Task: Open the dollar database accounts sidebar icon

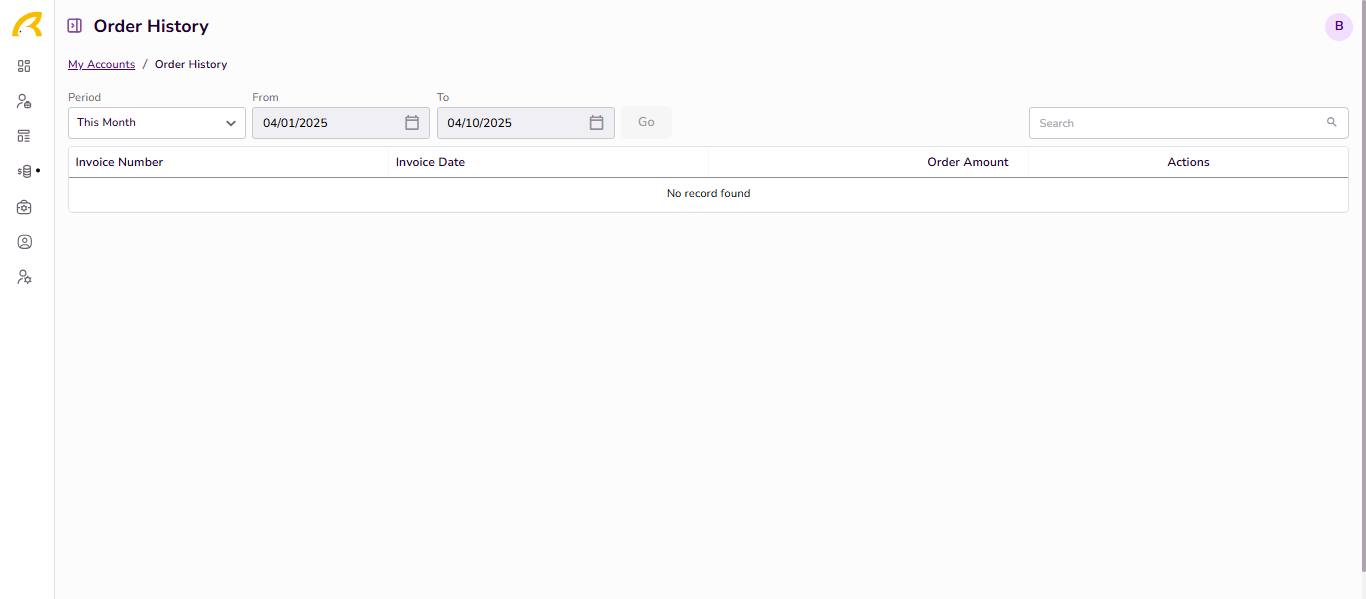Action: click(25, 171)
